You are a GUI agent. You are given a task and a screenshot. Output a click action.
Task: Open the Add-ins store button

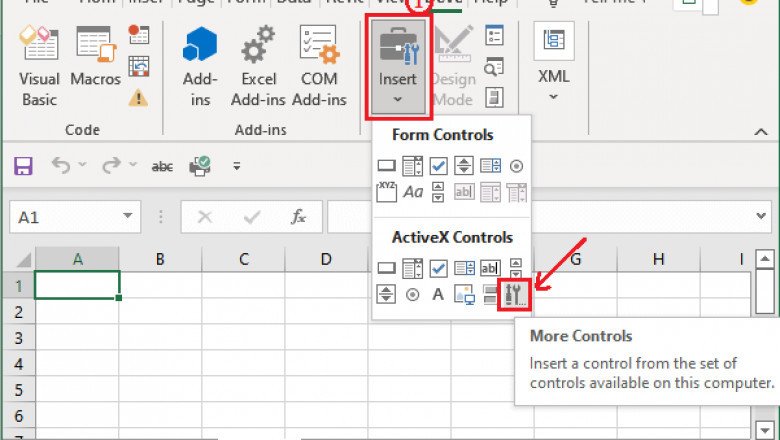tap(200, 66)
